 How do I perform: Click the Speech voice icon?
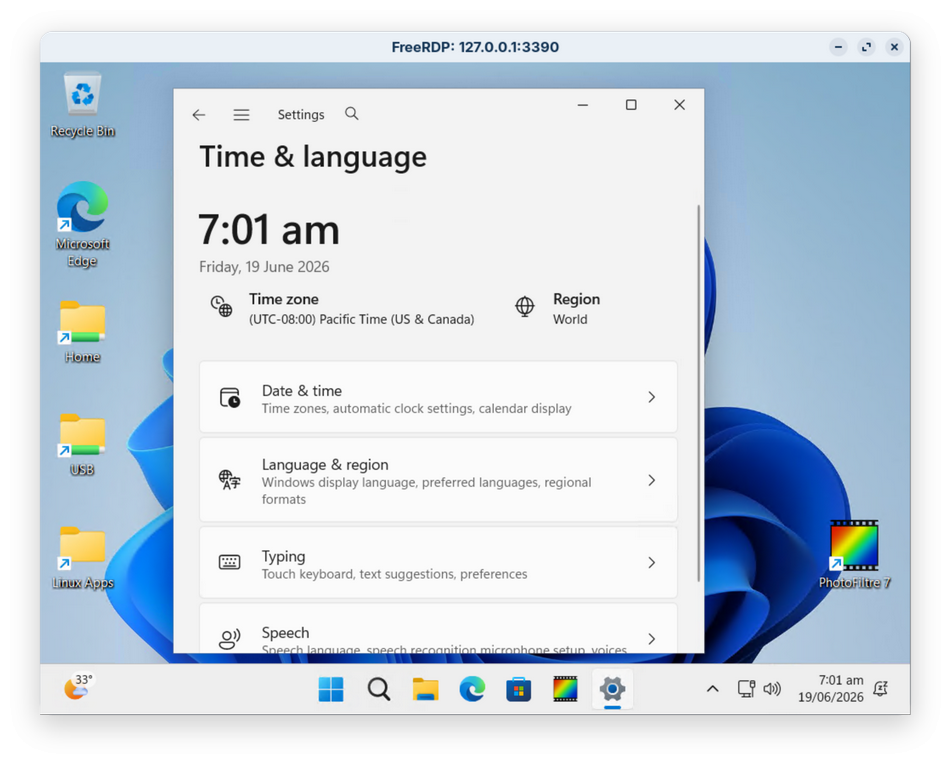click(x=229, y=639)
